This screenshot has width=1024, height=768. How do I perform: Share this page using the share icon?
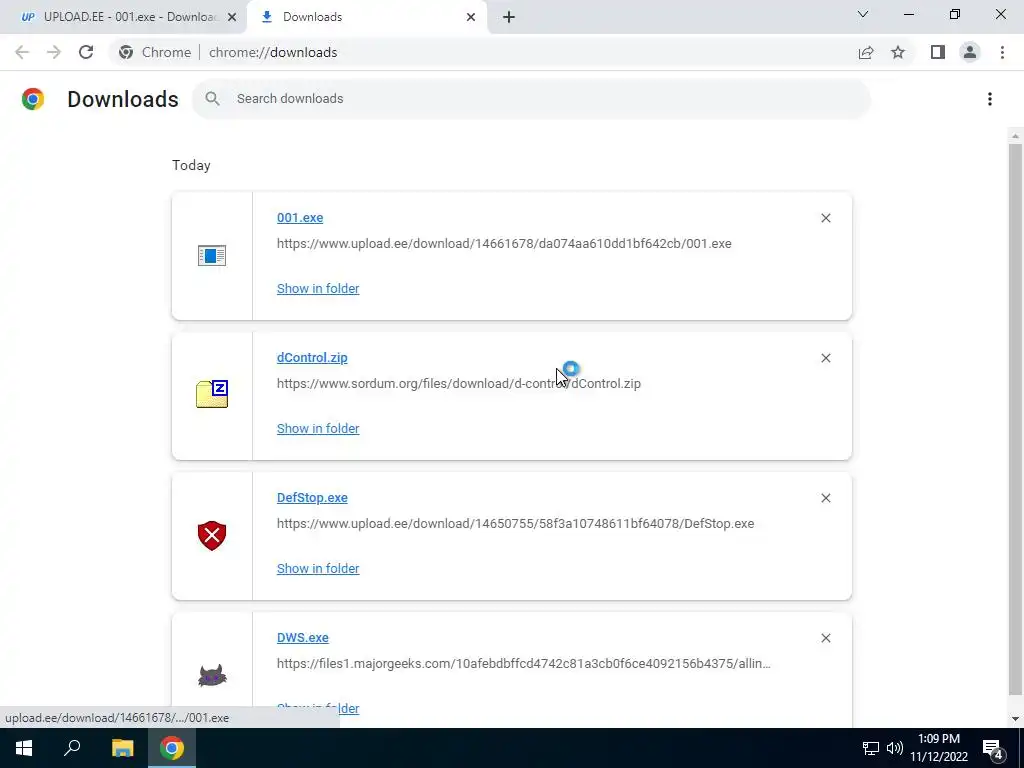coord(866,52)
